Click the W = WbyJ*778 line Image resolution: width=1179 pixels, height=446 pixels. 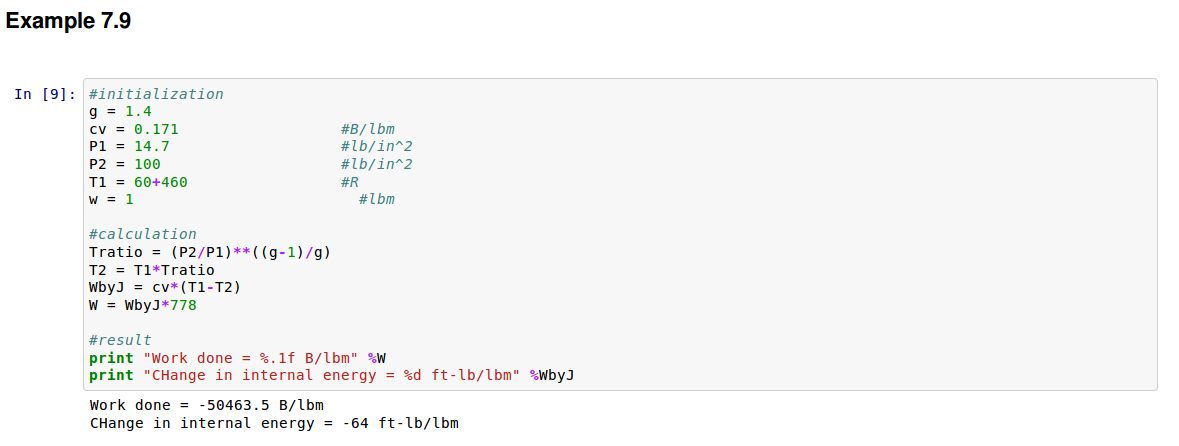coord(142,305)
